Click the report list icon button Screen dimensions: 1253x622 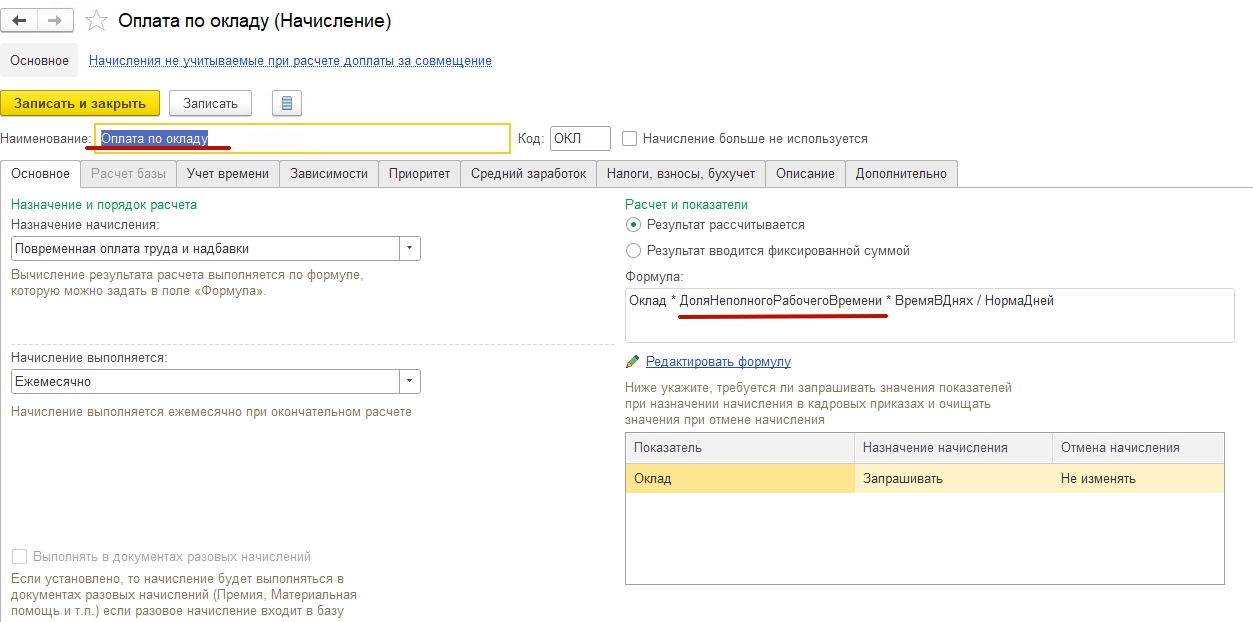[x=287, y=103]
